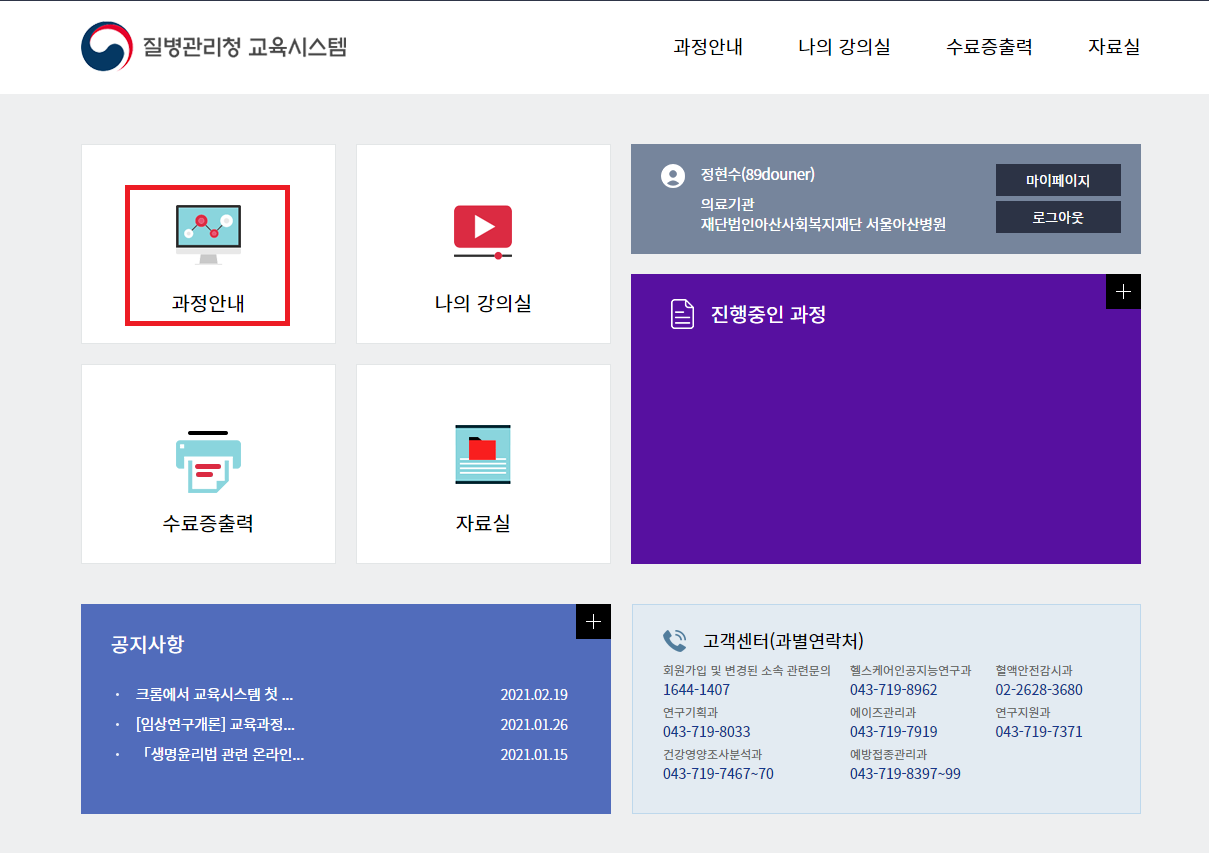Click phone number 02-2628-3680

click(x=1039, y=690)
